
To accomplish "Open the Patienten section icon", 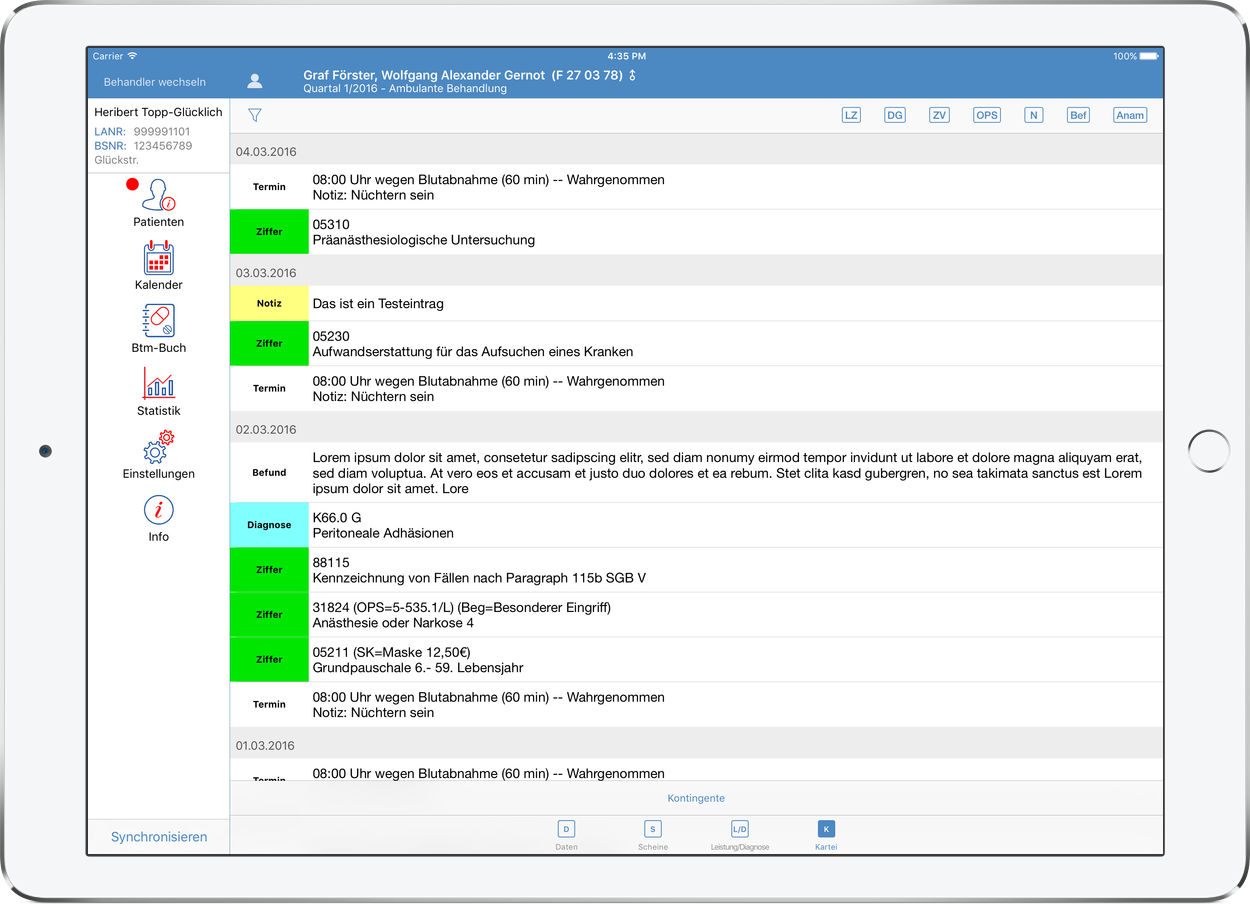I will click(159, 194).
